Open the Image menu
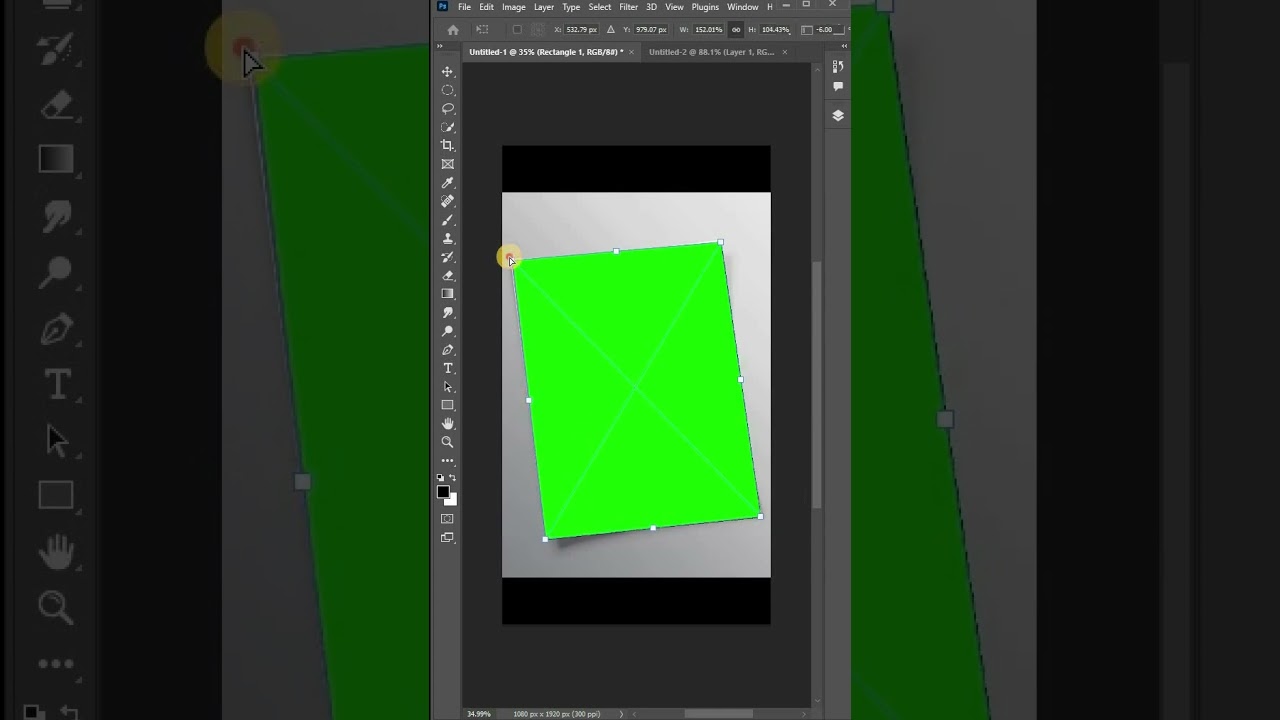This screenshot has width=1280, height=720. click(x=514, y=7)
